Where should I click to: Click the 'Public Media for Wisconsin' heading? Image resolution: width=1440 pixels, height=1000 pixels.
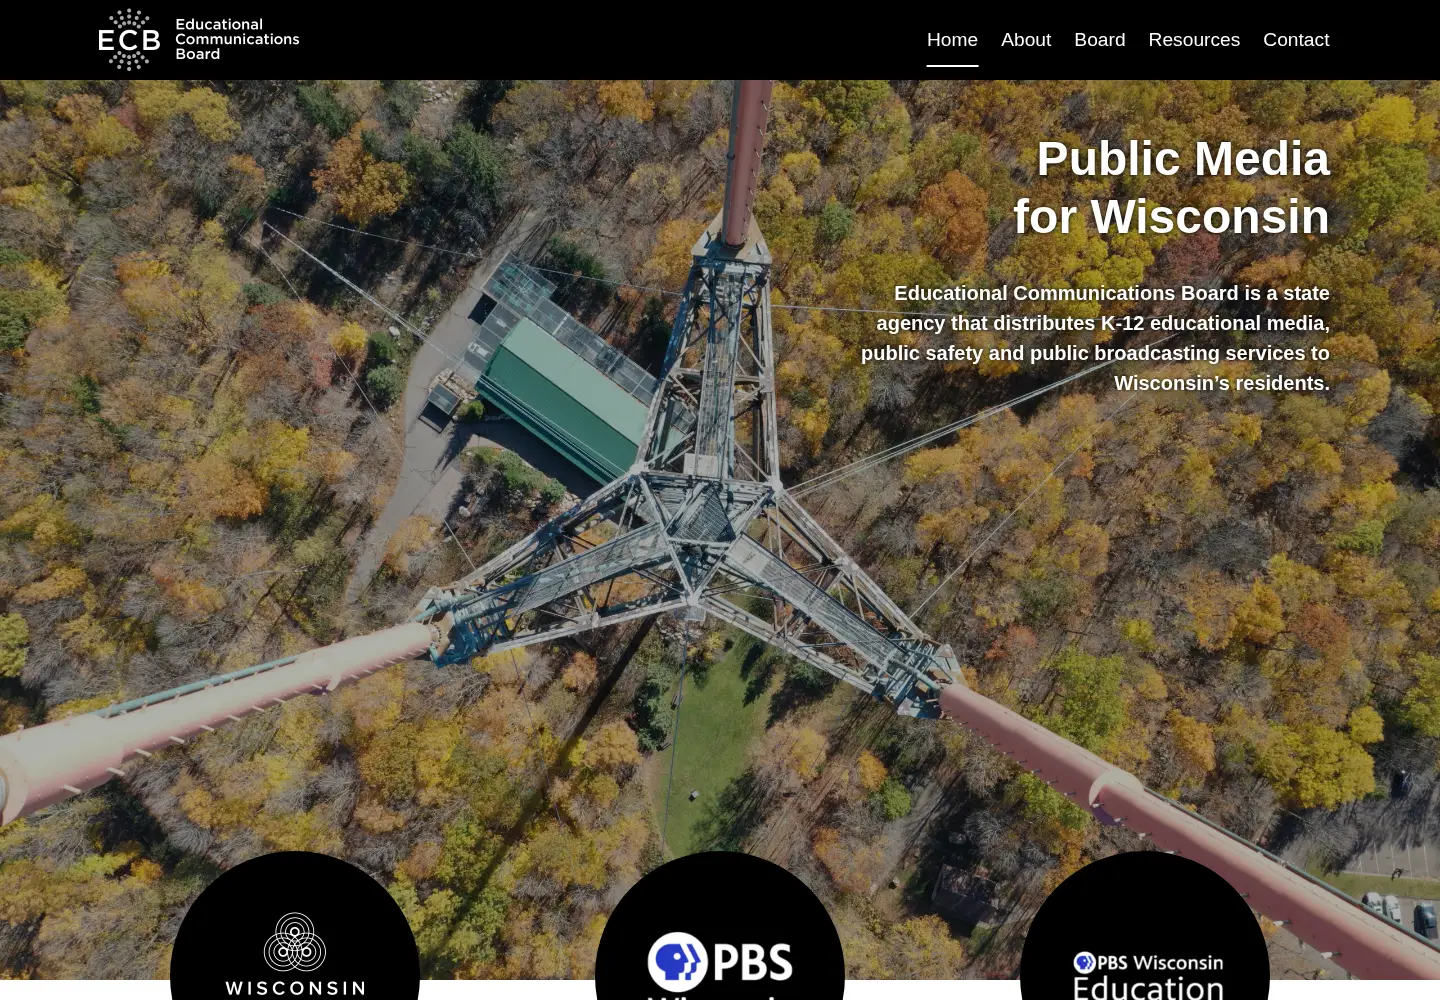[x=1171, y=188]
